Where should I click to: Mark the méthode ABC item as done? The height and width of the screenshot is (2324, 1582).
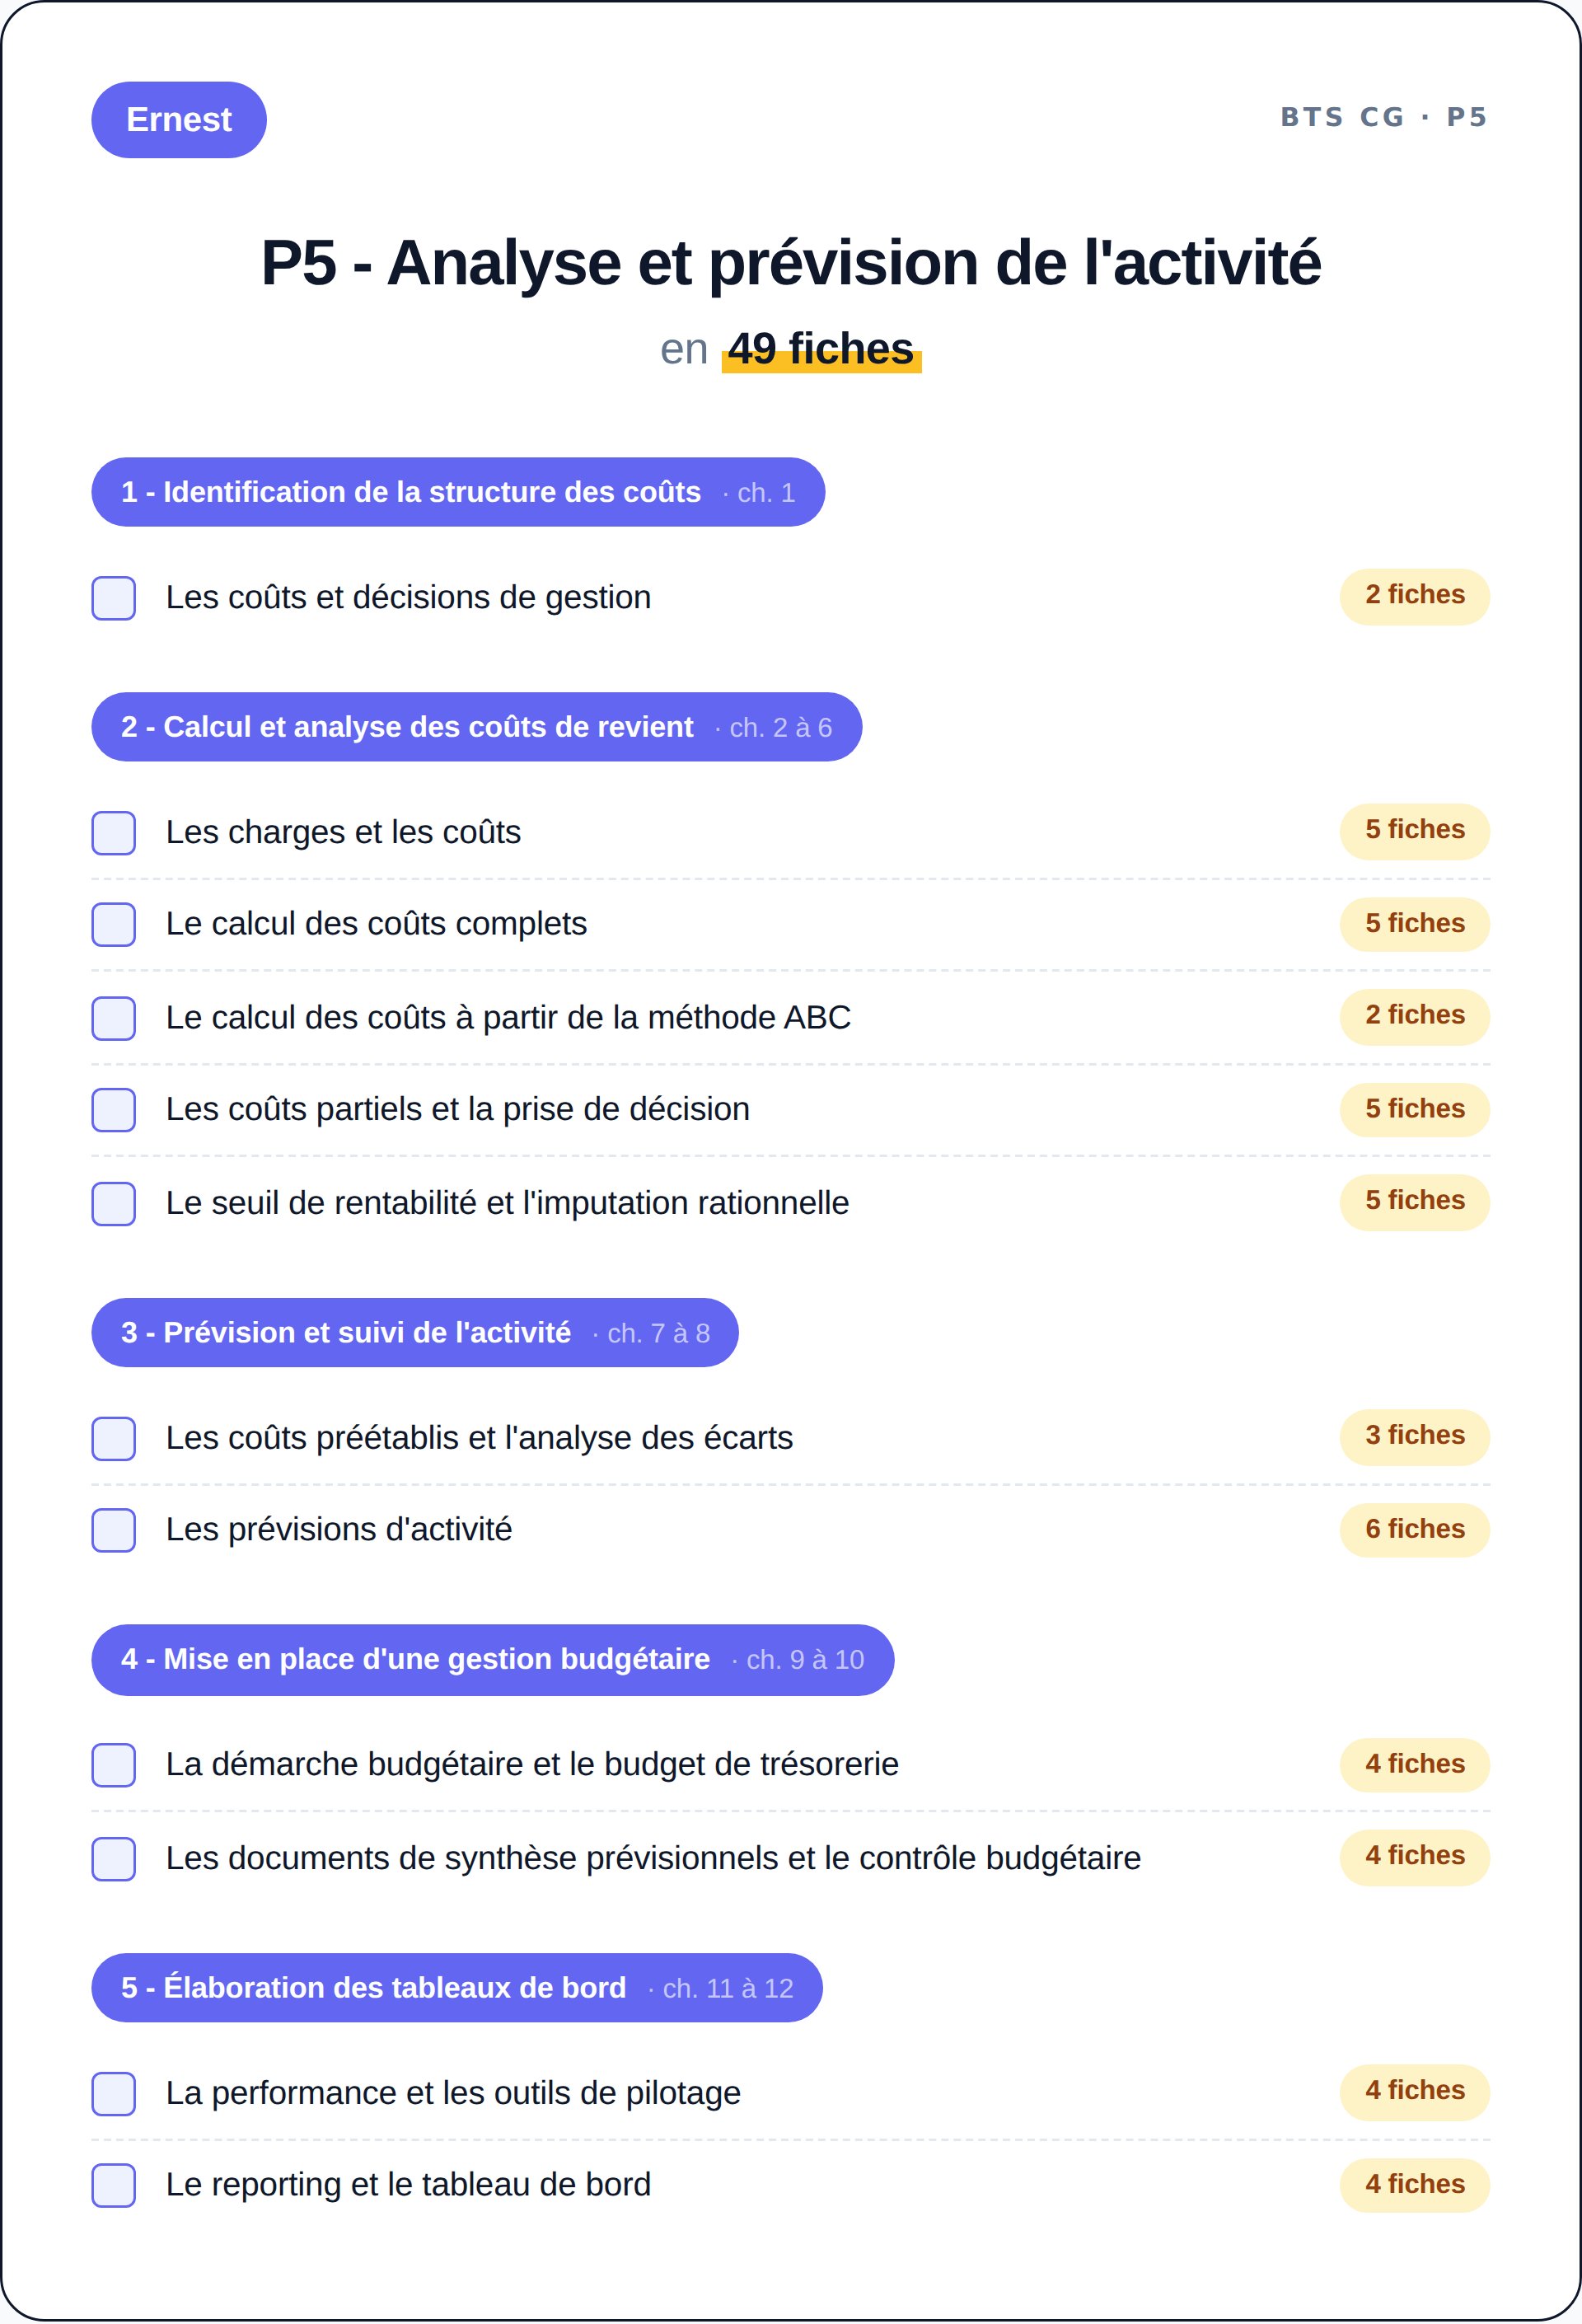point(114,1018)
